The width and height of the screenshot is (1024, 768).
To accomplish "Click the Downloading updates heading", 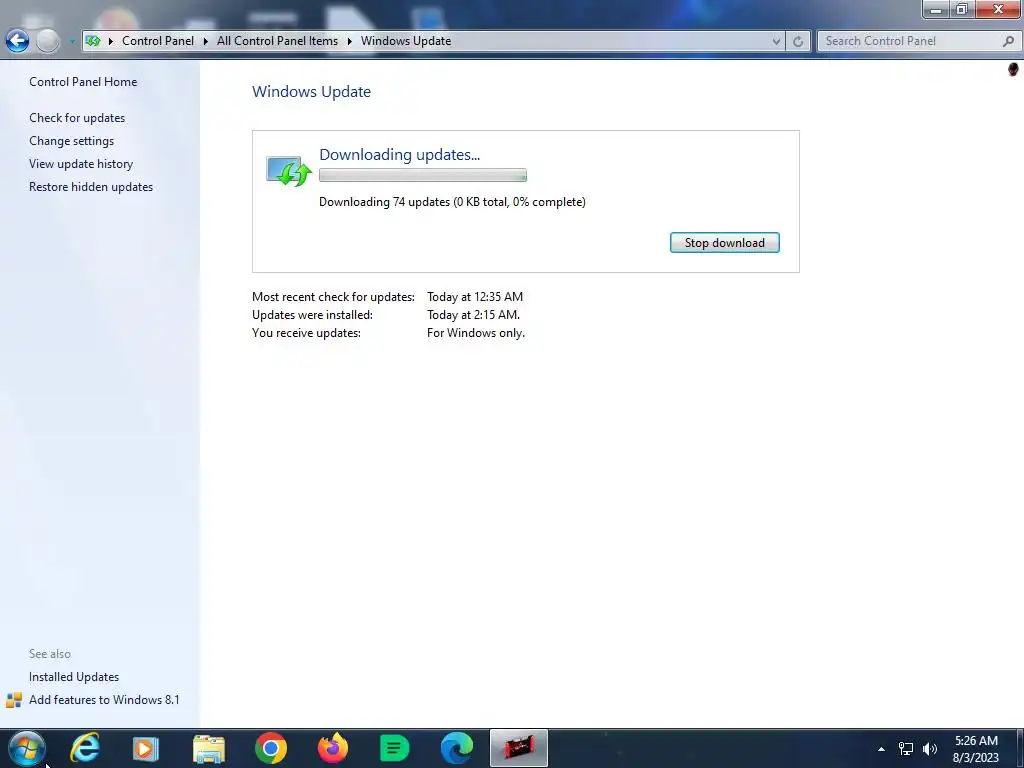I will point(399,155).
